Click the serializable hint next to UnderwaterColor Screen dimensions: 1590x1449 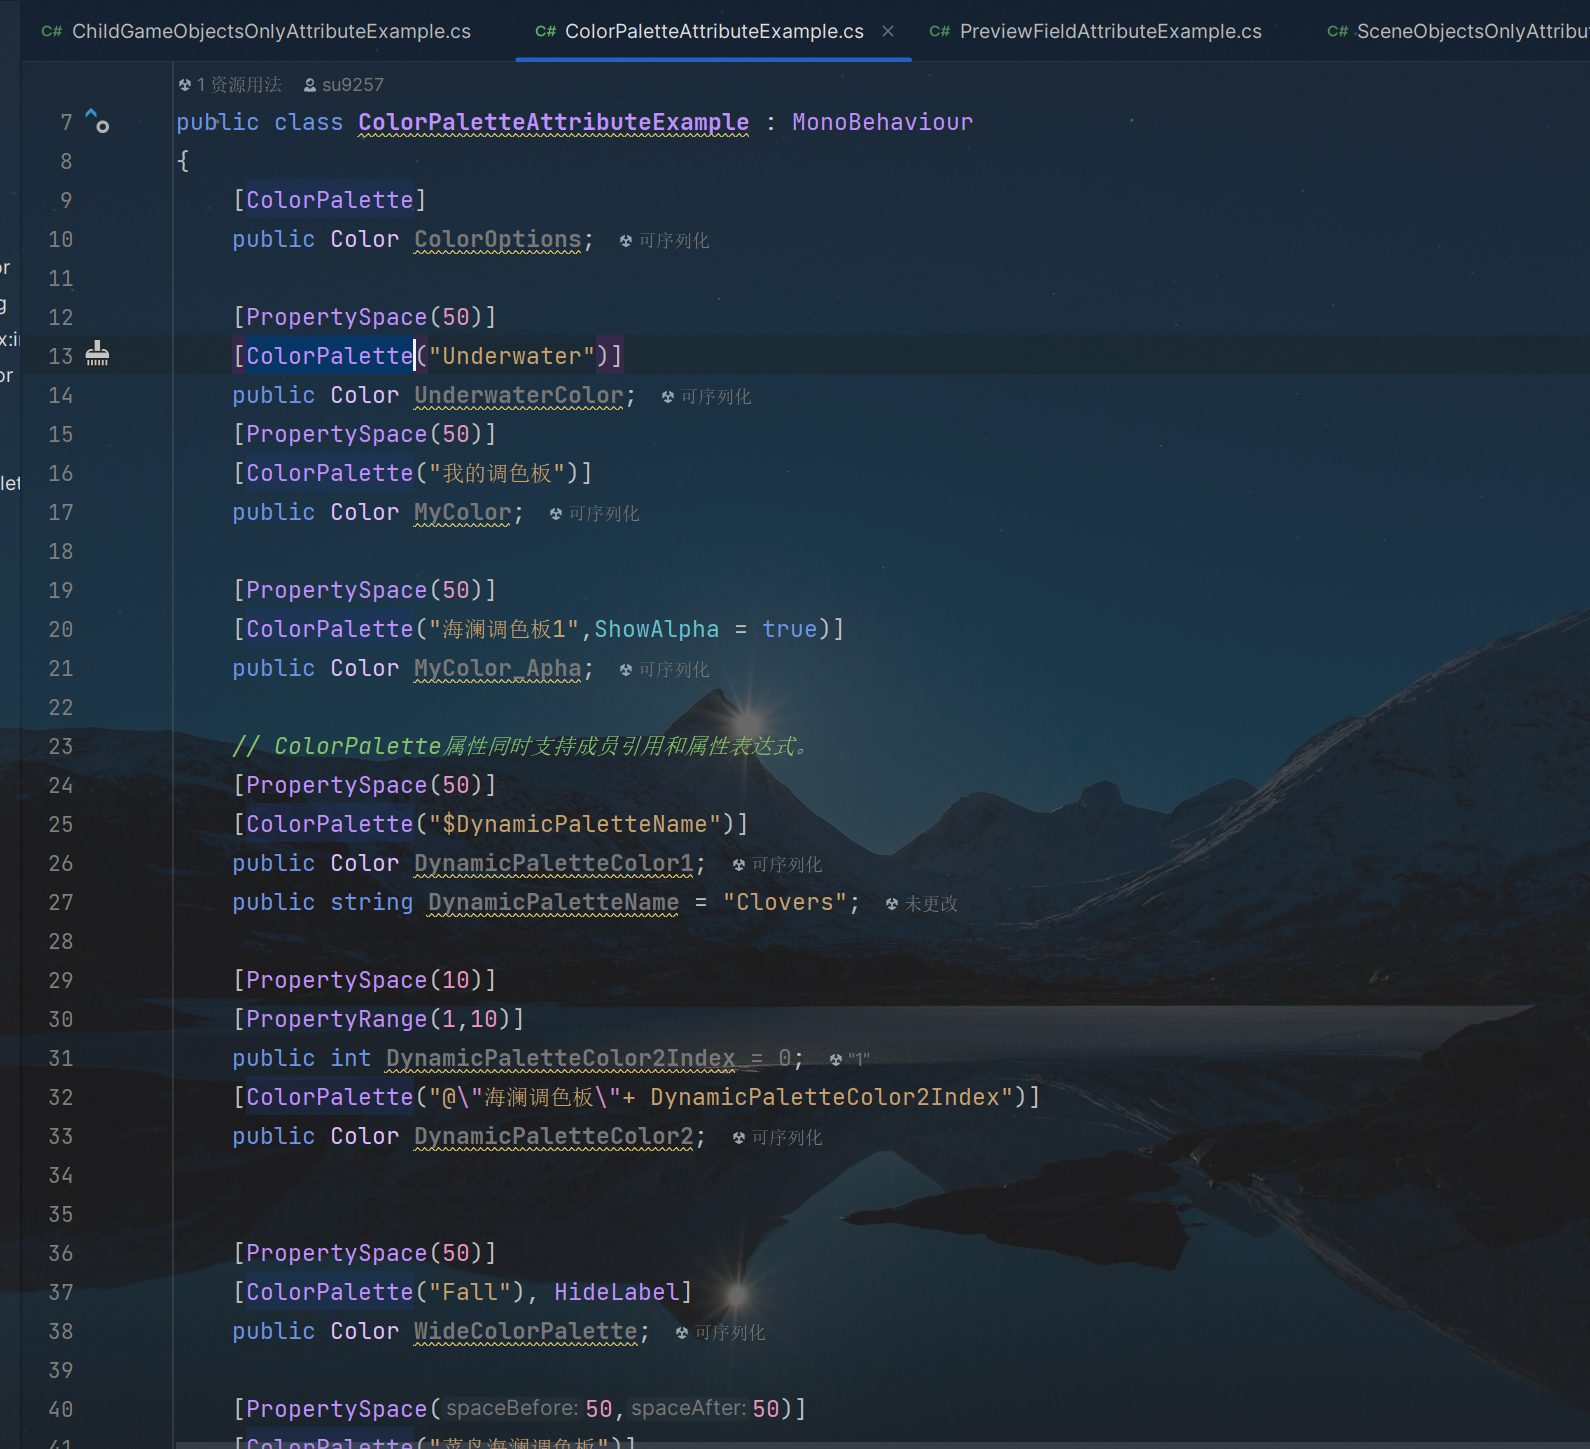(706, 397)
